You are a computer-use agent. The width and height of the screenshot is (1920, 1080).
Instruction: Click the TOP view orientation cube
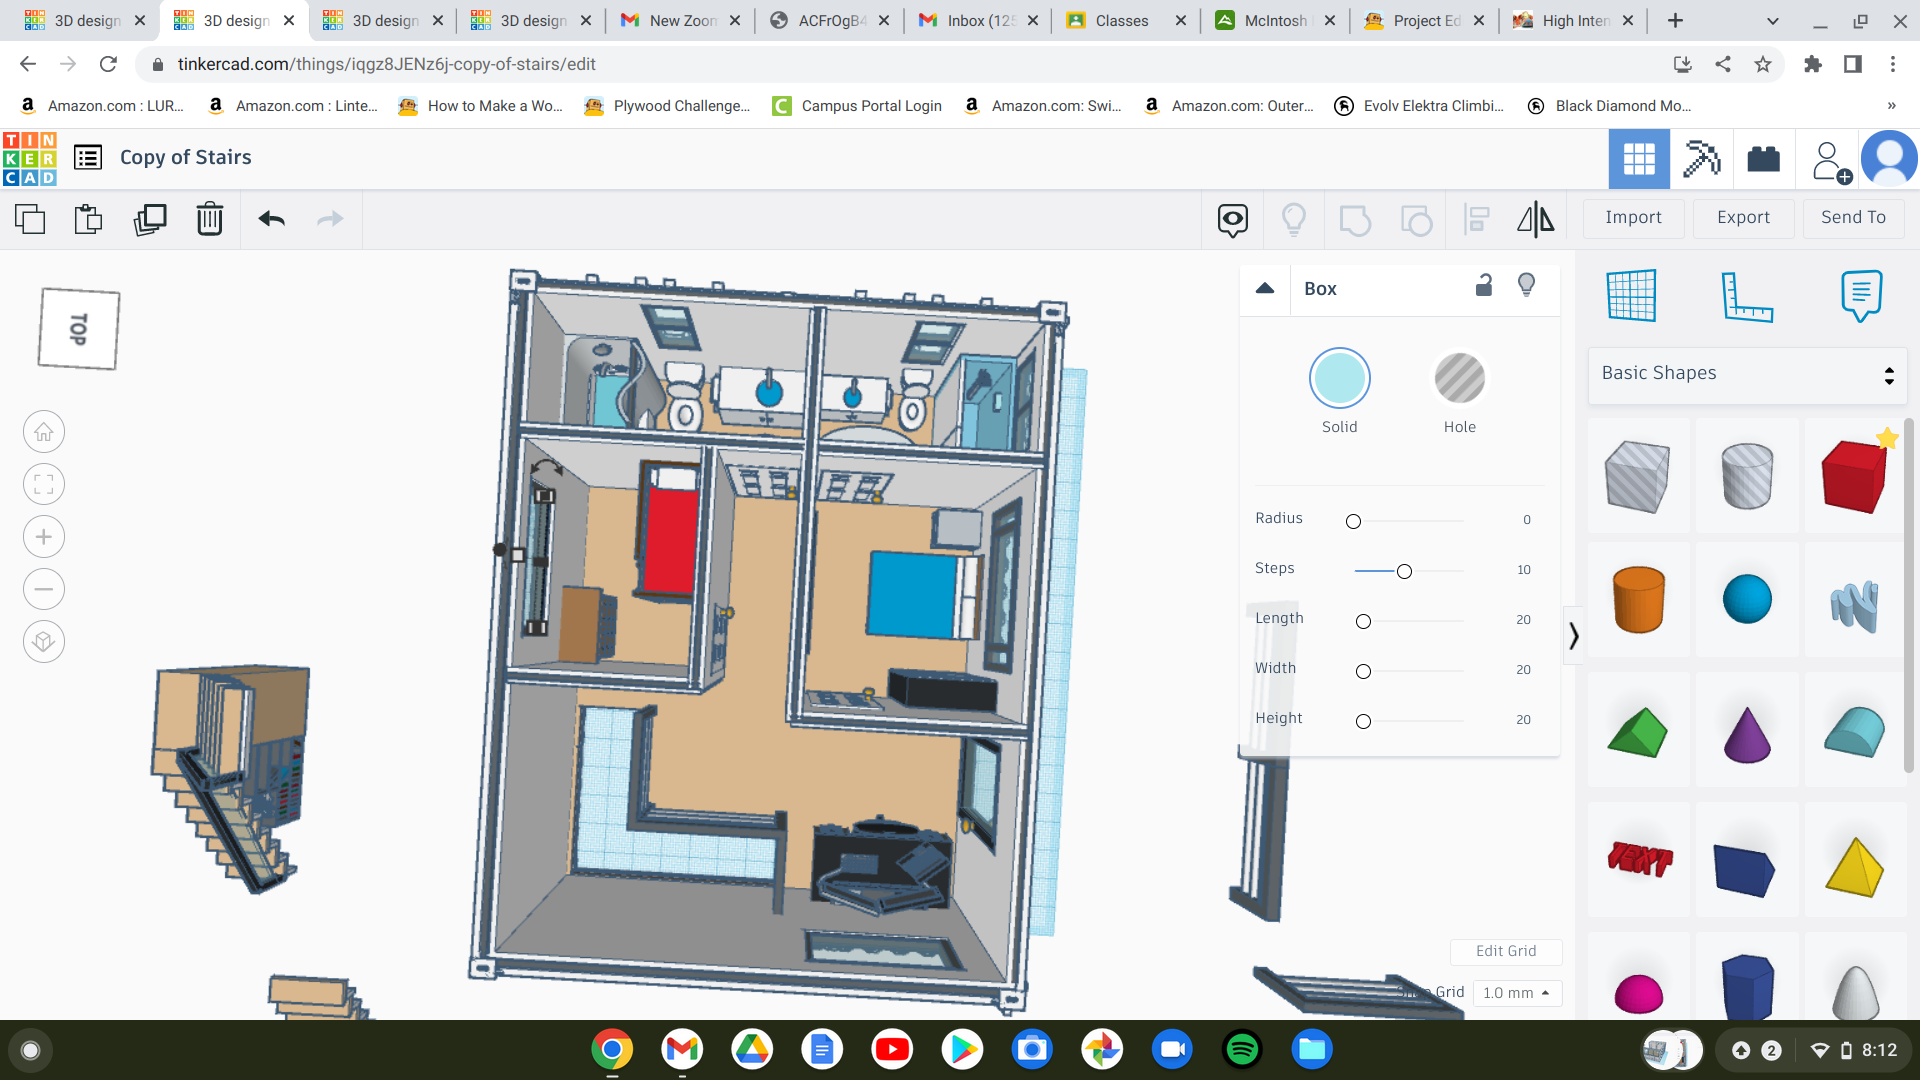[x=78, y=328]
